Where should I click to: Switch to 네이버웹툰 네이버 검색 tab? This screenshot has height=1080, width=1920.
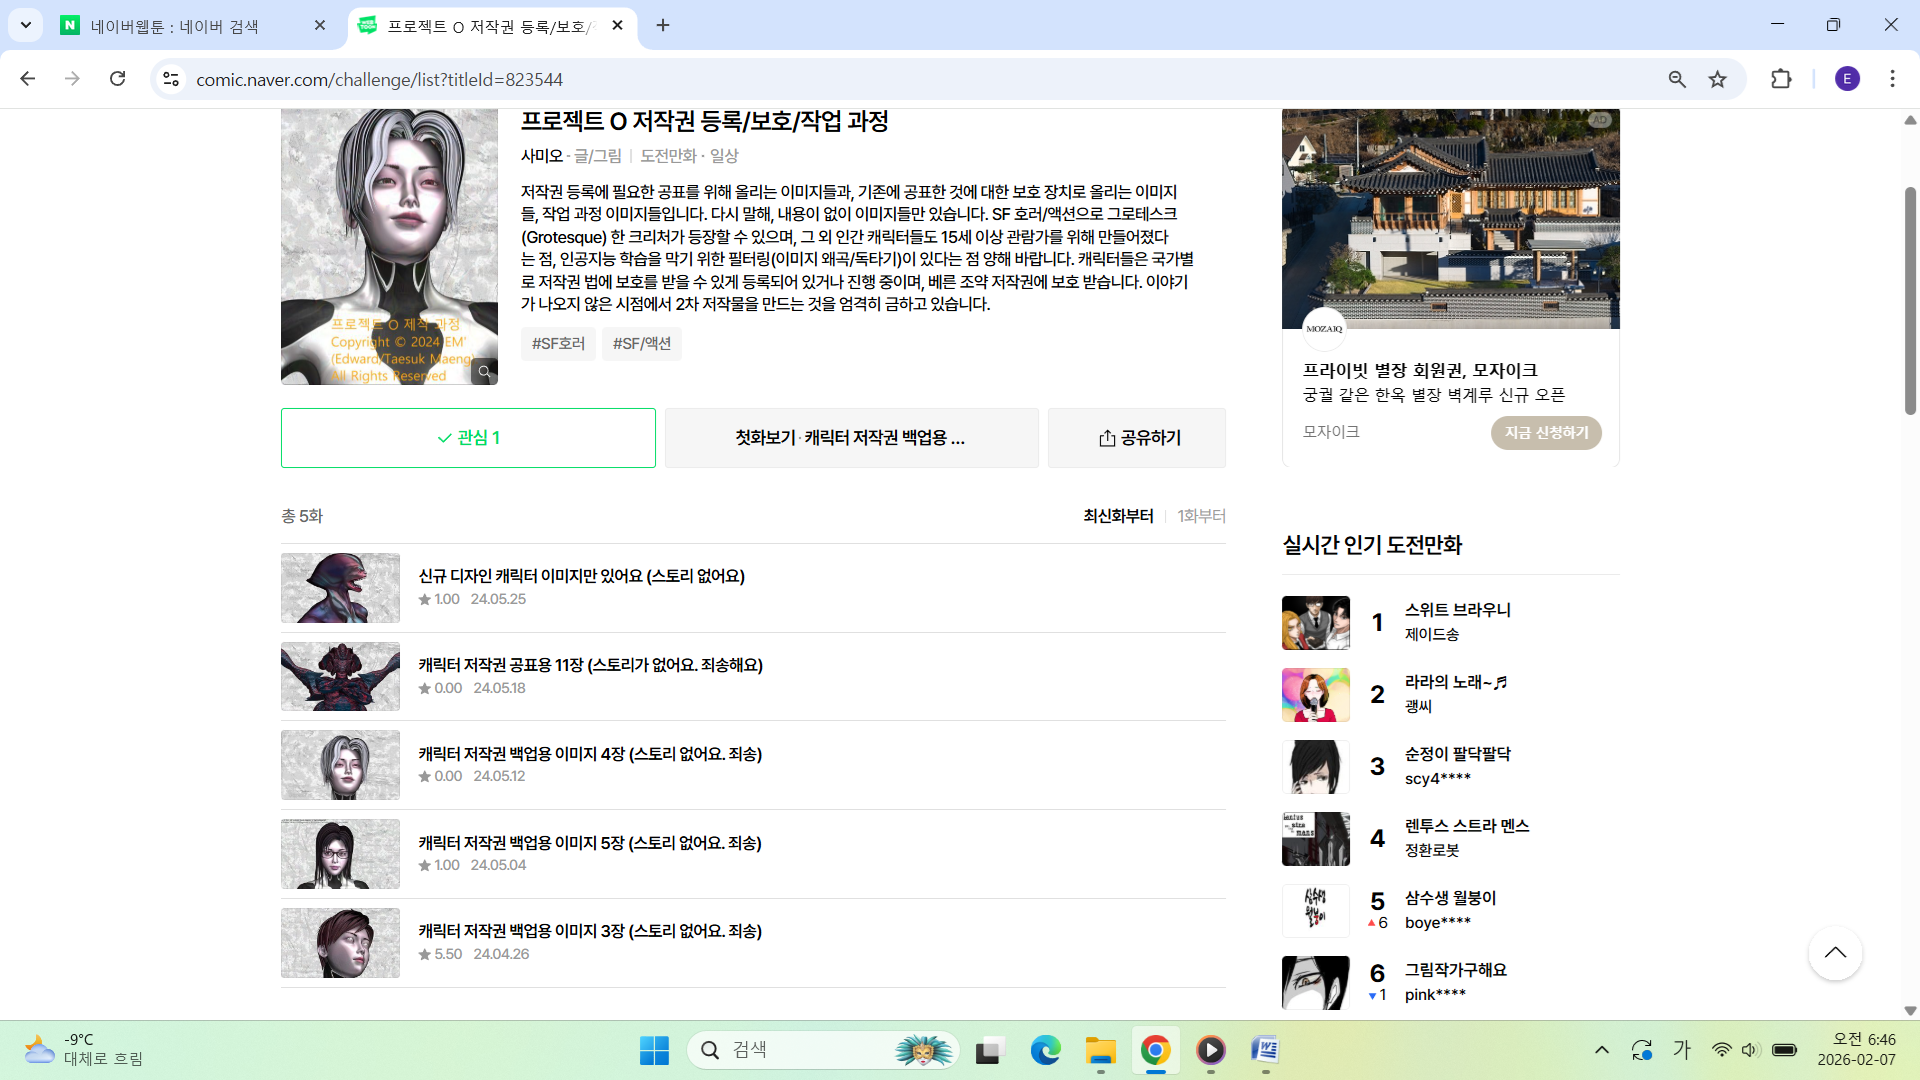175,26
